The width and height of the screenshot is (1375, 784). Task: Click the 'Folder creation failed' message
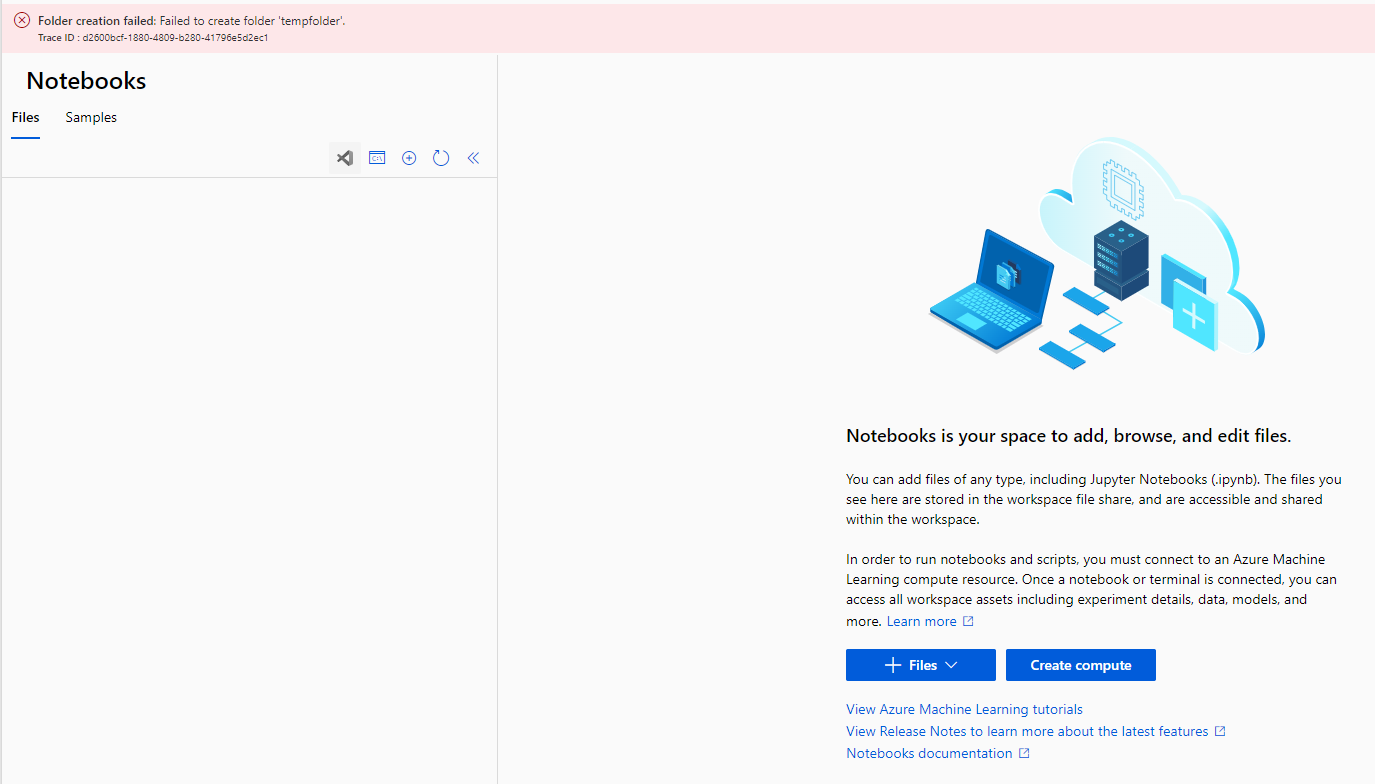tap(192, 20)
